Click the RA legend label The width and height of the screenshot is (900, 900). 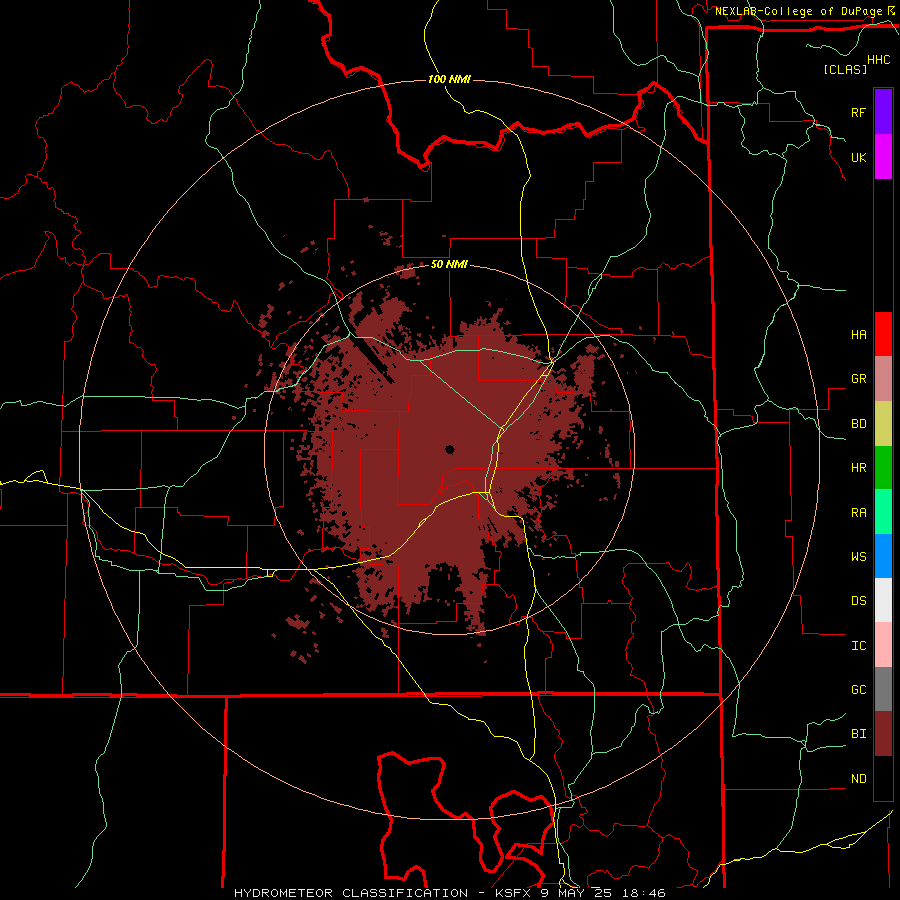point(858,513)
